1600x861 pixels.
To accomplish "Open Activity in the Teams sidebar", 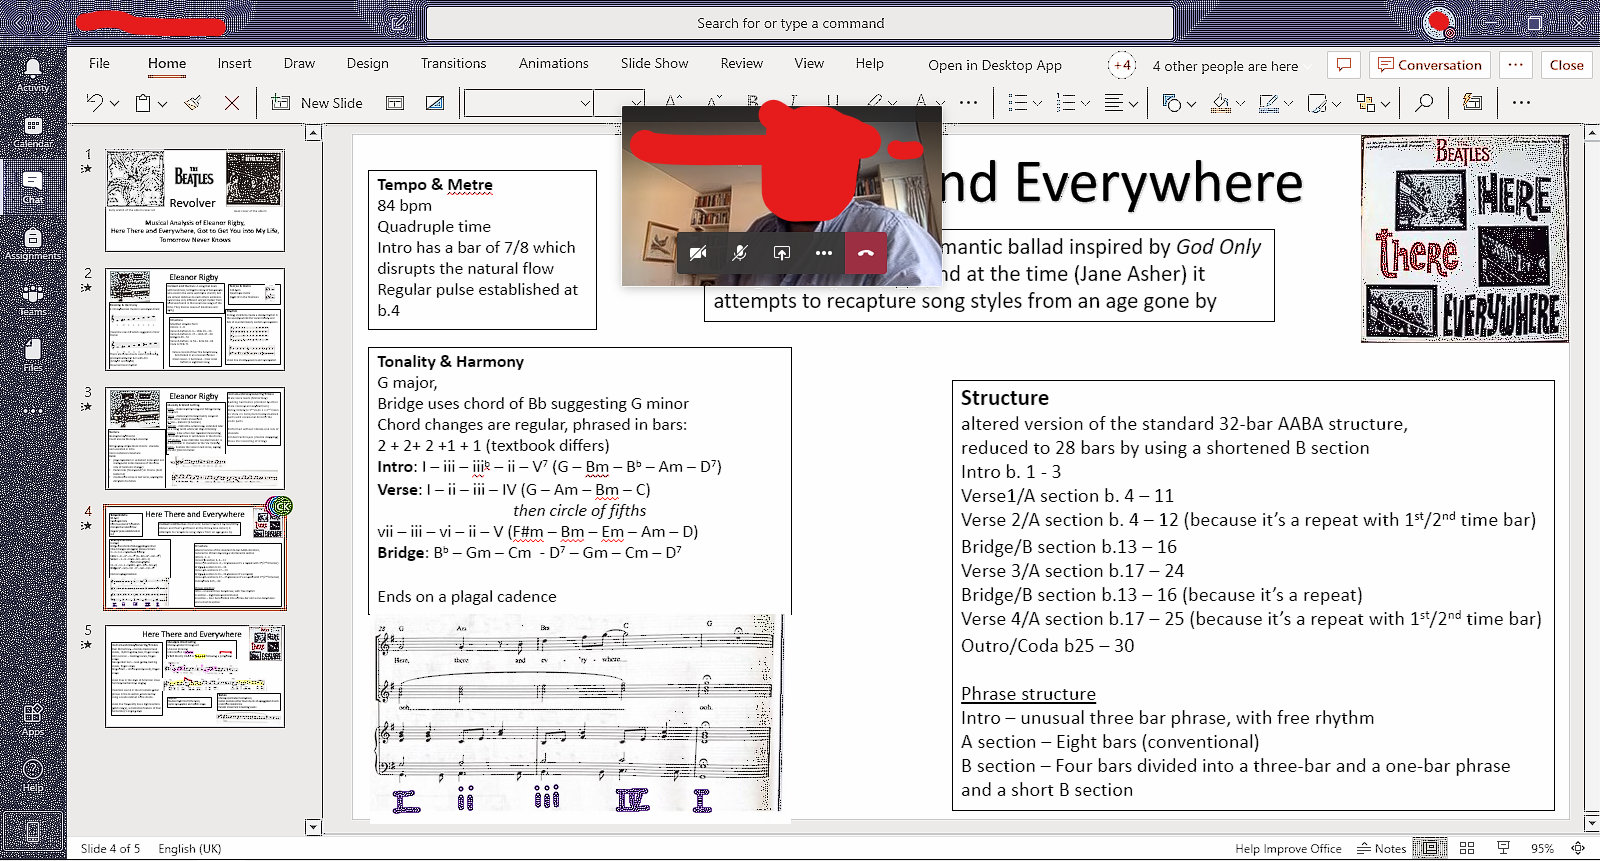I will pyautogui.click(x=32, y=75).
